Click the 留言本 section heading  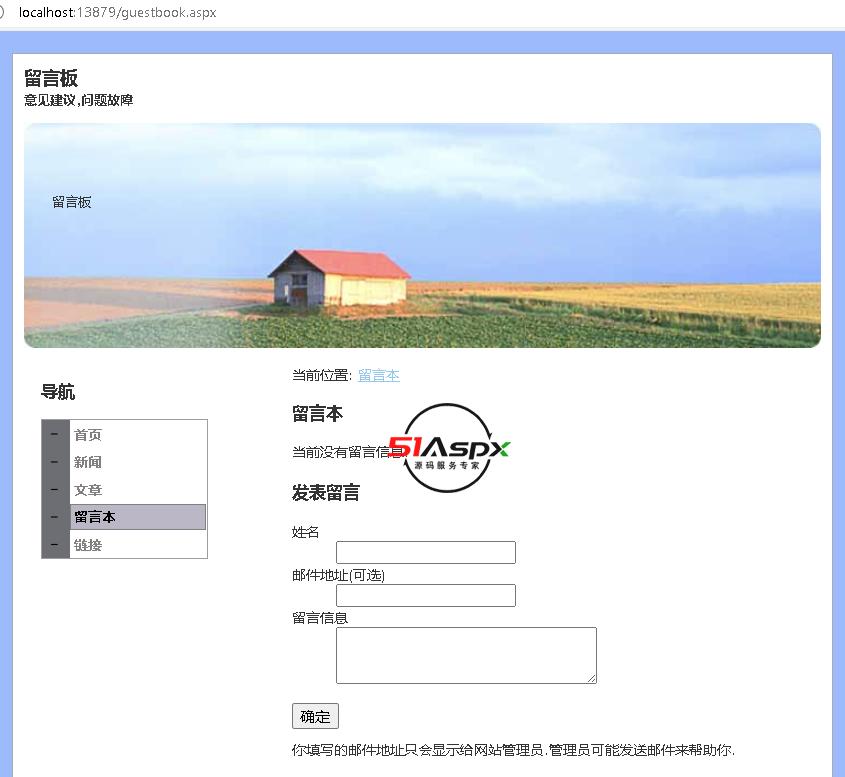tap(317, 414)
